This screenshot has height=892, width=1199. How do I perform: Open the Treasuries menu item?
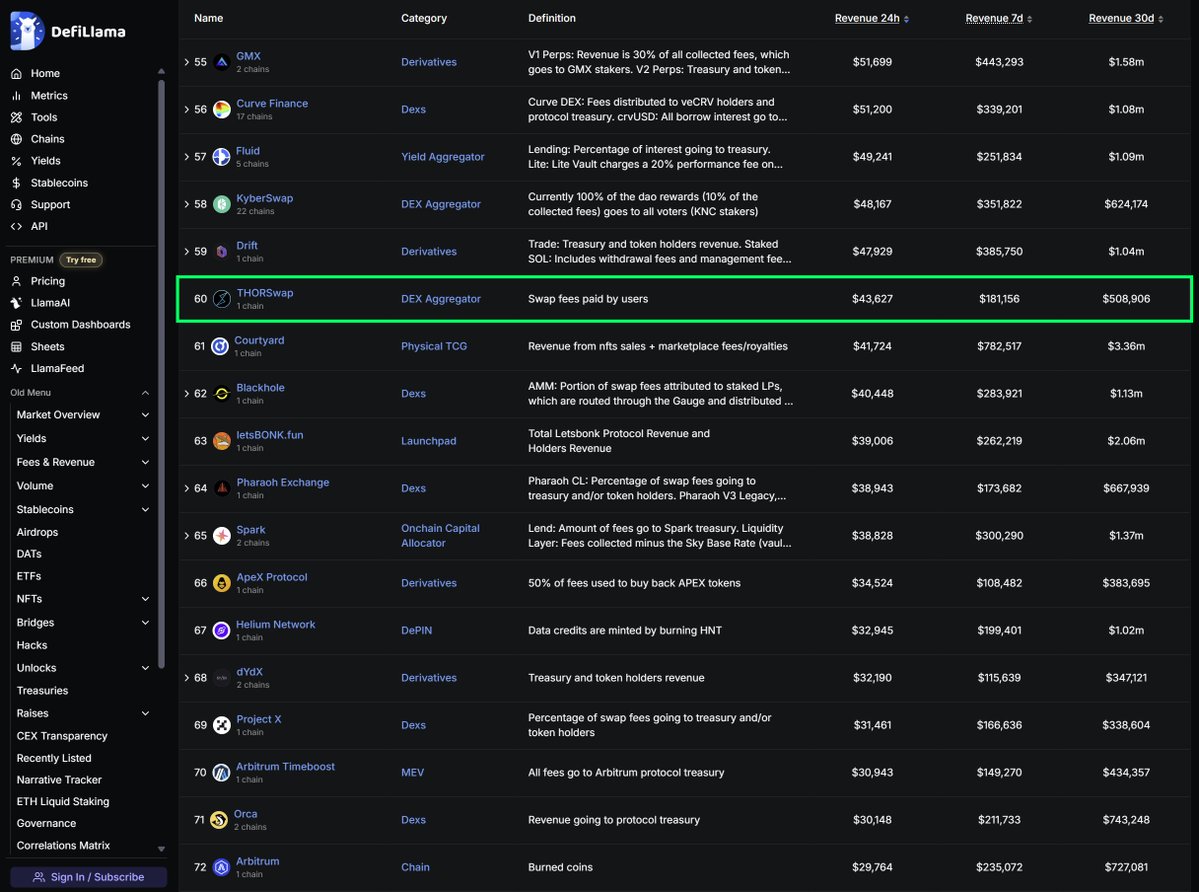point(43,691)
